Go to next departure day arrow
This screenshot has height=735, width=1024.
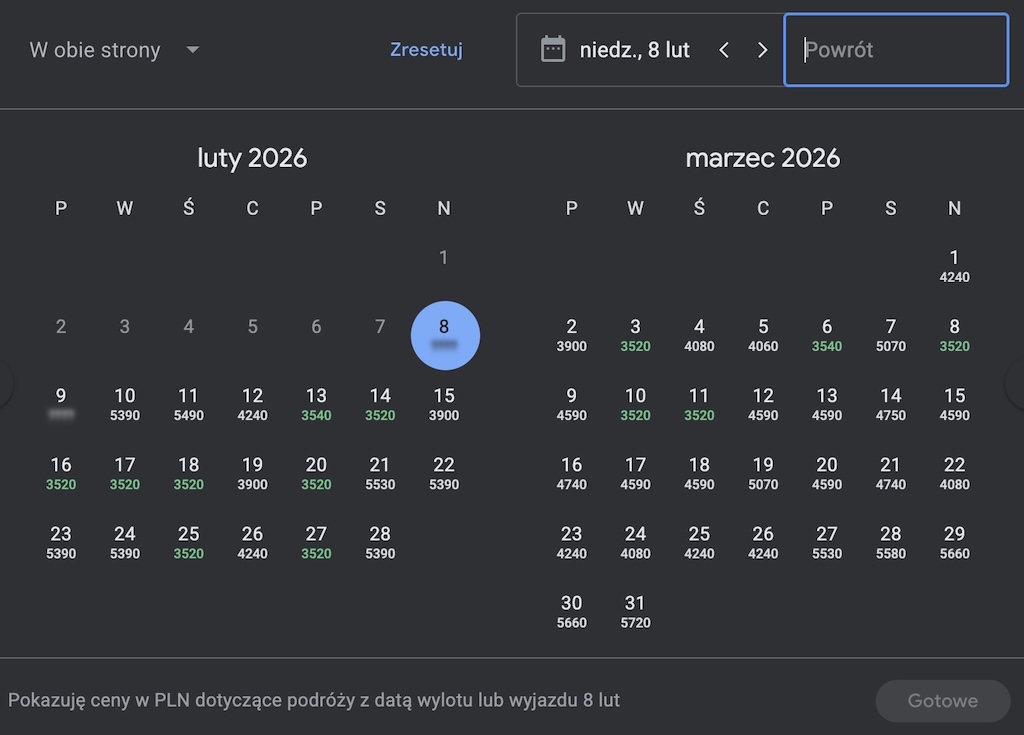762,50
